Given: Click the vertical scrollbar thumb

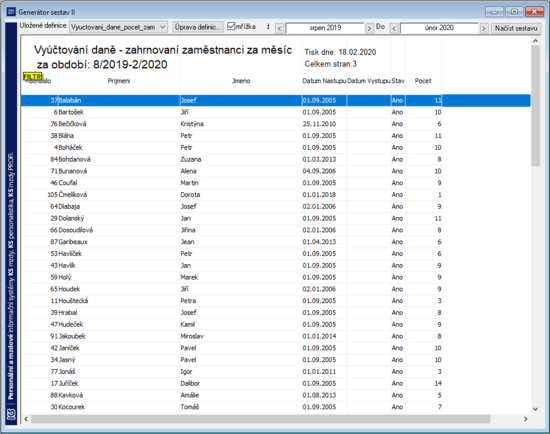Looking at the screenshot, I should pyautogui.click(x=535, y=106).
